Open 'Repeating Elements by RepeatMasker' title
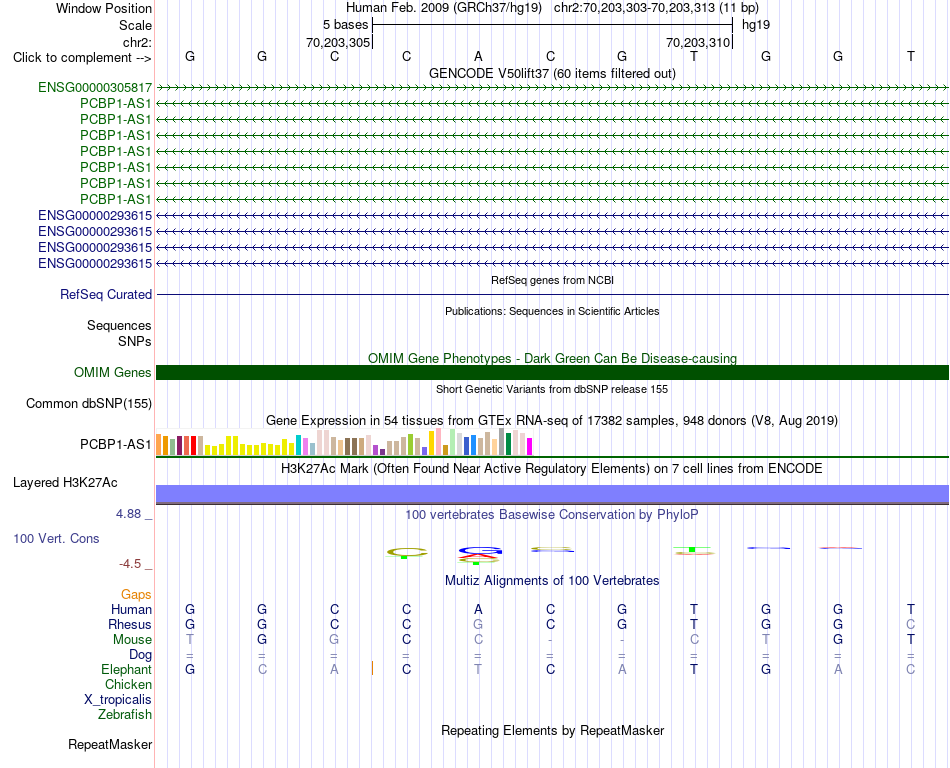This screenshot has width=950, height=768. click(x=552, y=730)
